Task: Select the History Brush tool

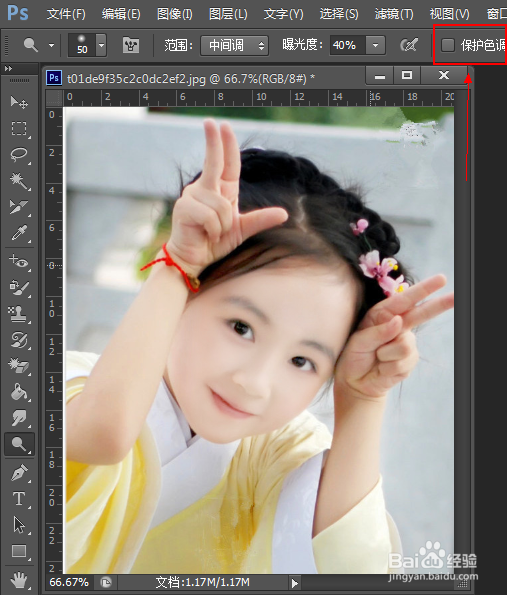Action: (x=19, y=340)
